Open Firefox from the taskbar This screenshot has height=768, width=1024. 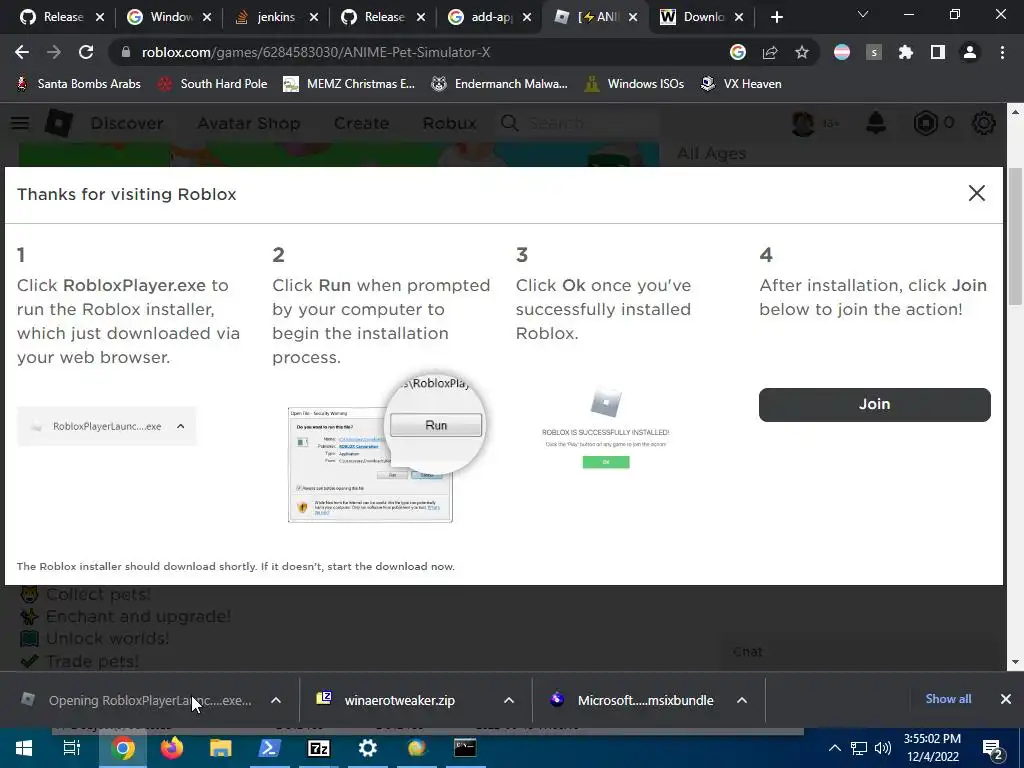[172, 748]
